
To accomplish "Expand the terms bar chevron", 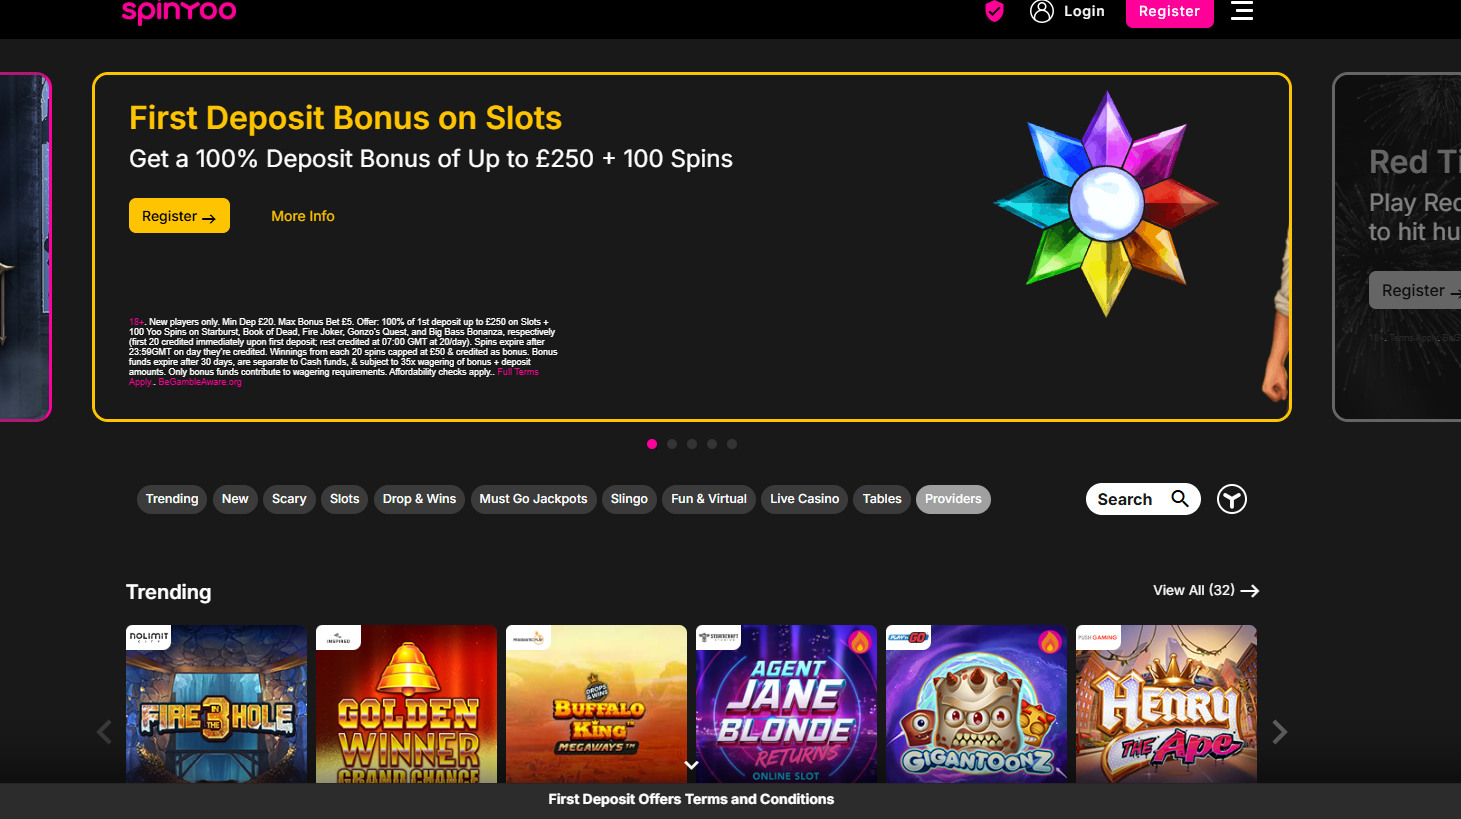I will point(691,765).
